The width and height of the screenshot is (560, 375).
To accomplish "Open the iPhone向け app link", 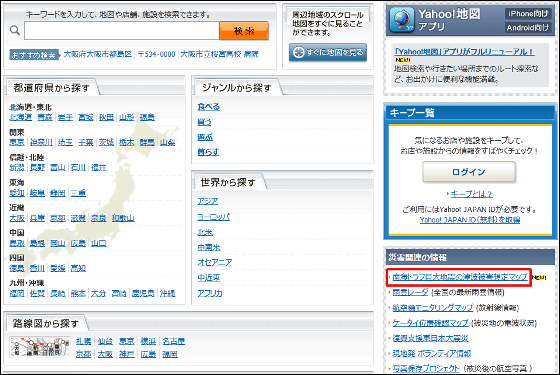I will tap(528, 14).
